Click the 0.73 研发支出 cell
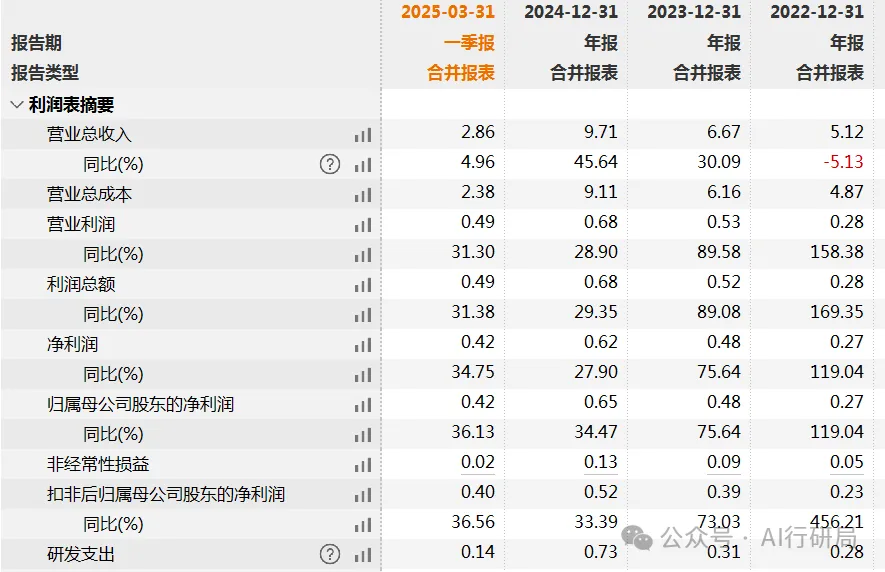Viewport: 885px width, 572px height. (601, 552)
